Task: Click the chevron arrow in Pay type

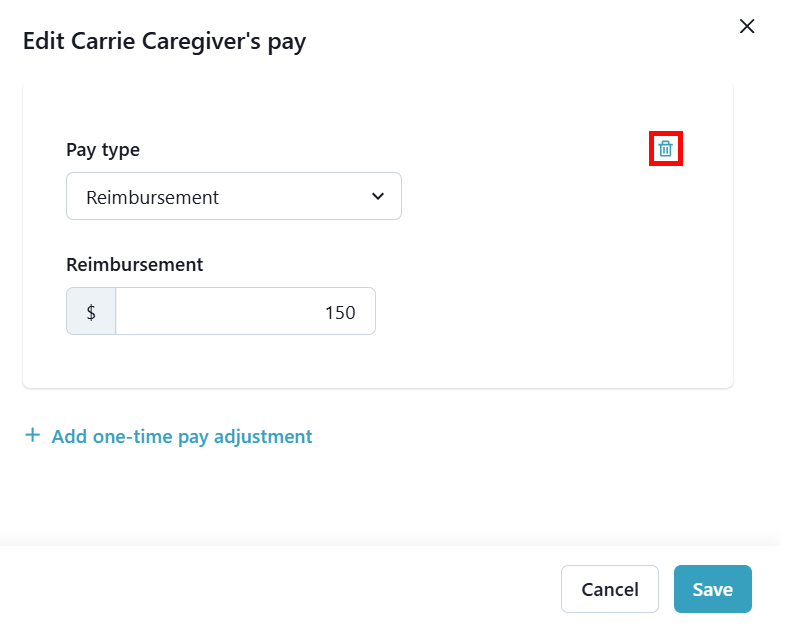Action: 377,197
